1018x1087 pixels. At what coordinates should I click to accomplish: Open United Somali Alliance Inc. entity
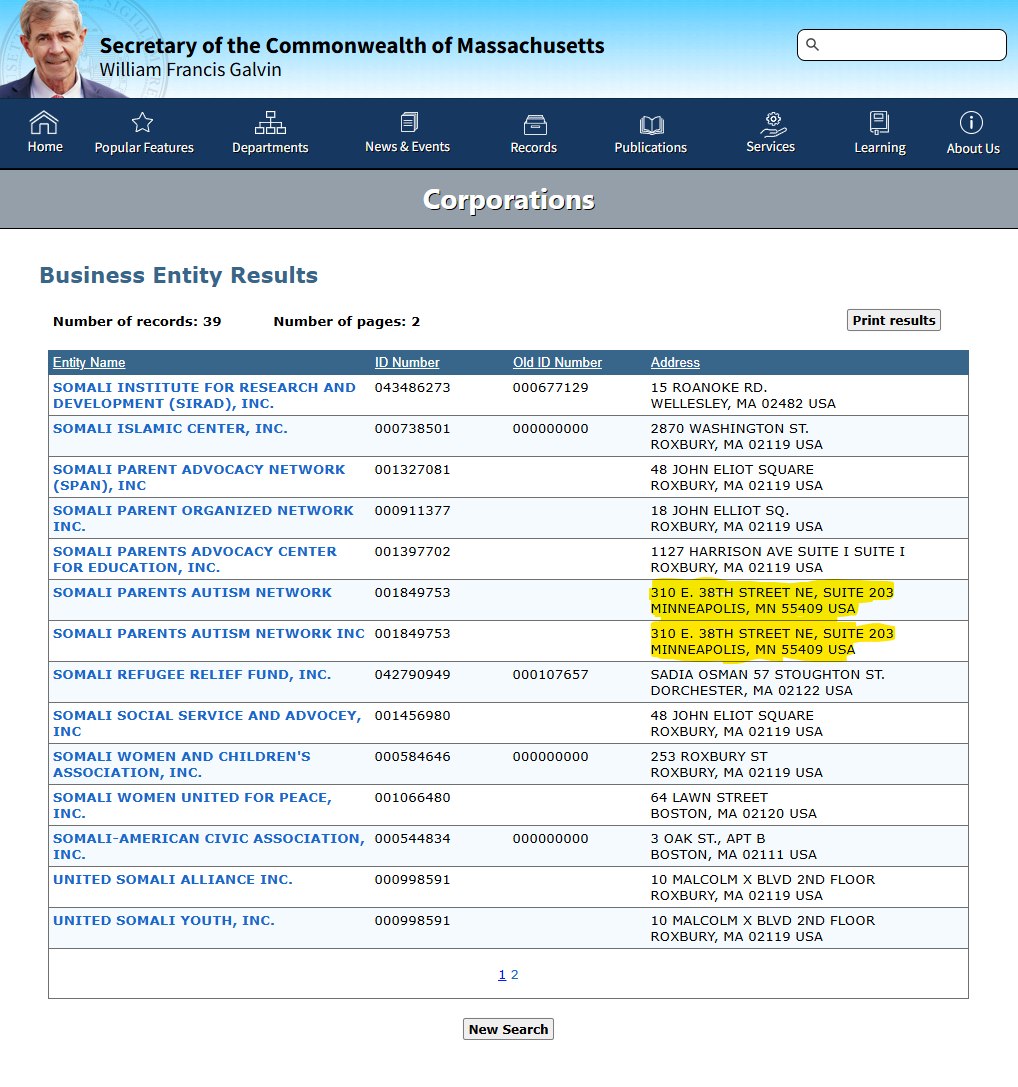[173, 880]
